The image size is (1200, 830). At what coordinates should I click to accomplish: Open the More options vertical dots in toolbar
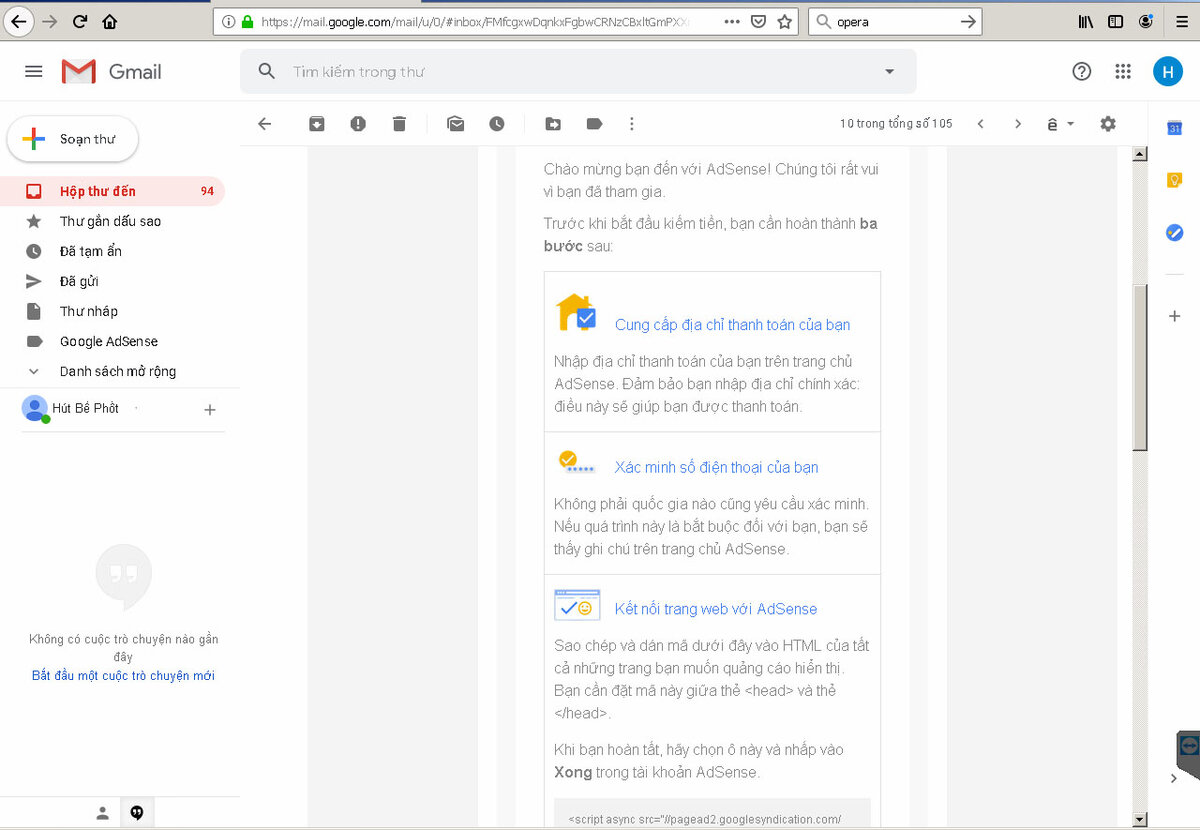631,124
